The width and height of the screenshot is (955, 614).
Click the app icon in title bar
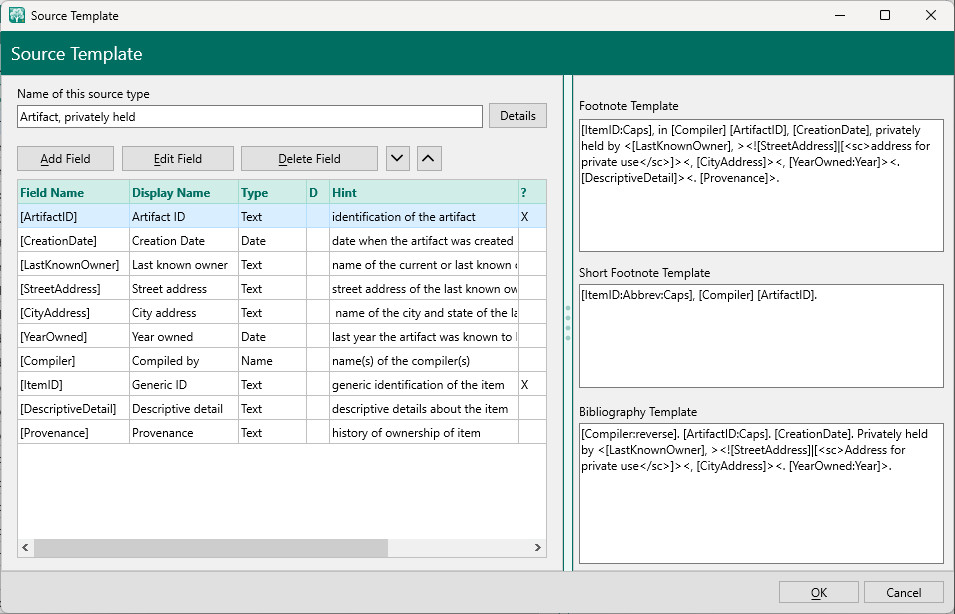16,15
